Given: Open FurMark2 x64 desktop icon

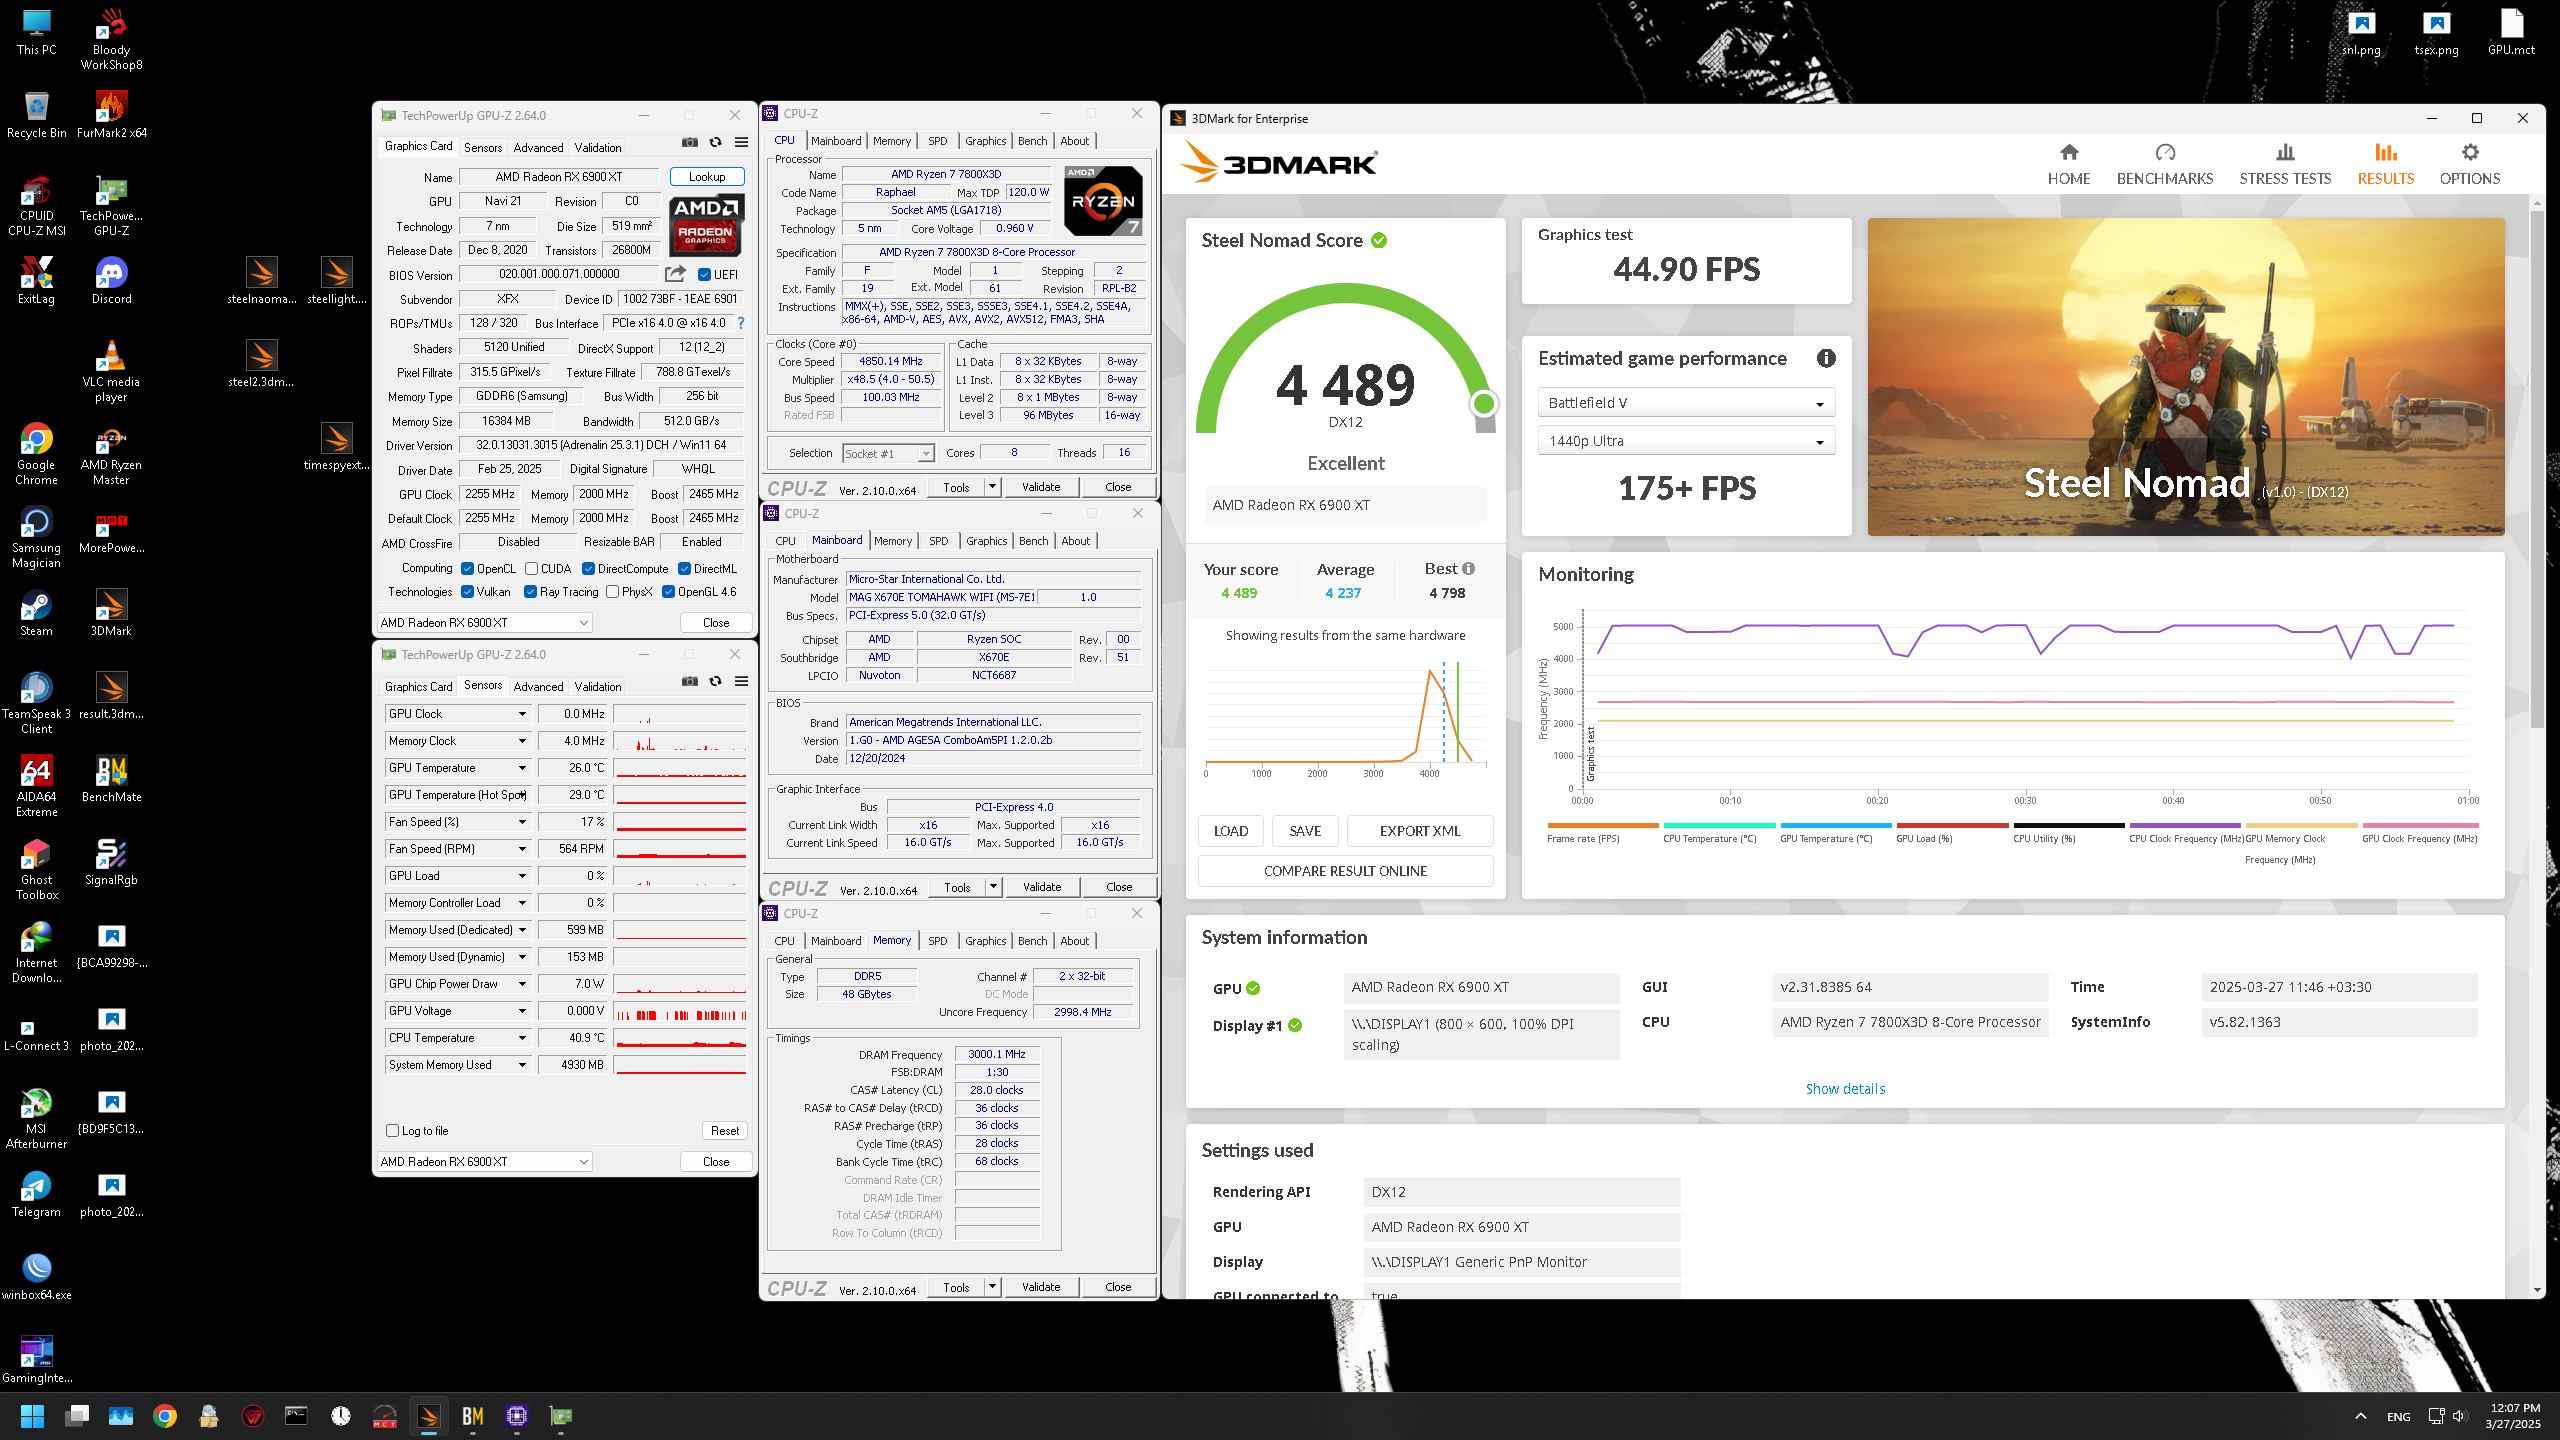Looking at the screenshot, I should [x=111, y=112].
